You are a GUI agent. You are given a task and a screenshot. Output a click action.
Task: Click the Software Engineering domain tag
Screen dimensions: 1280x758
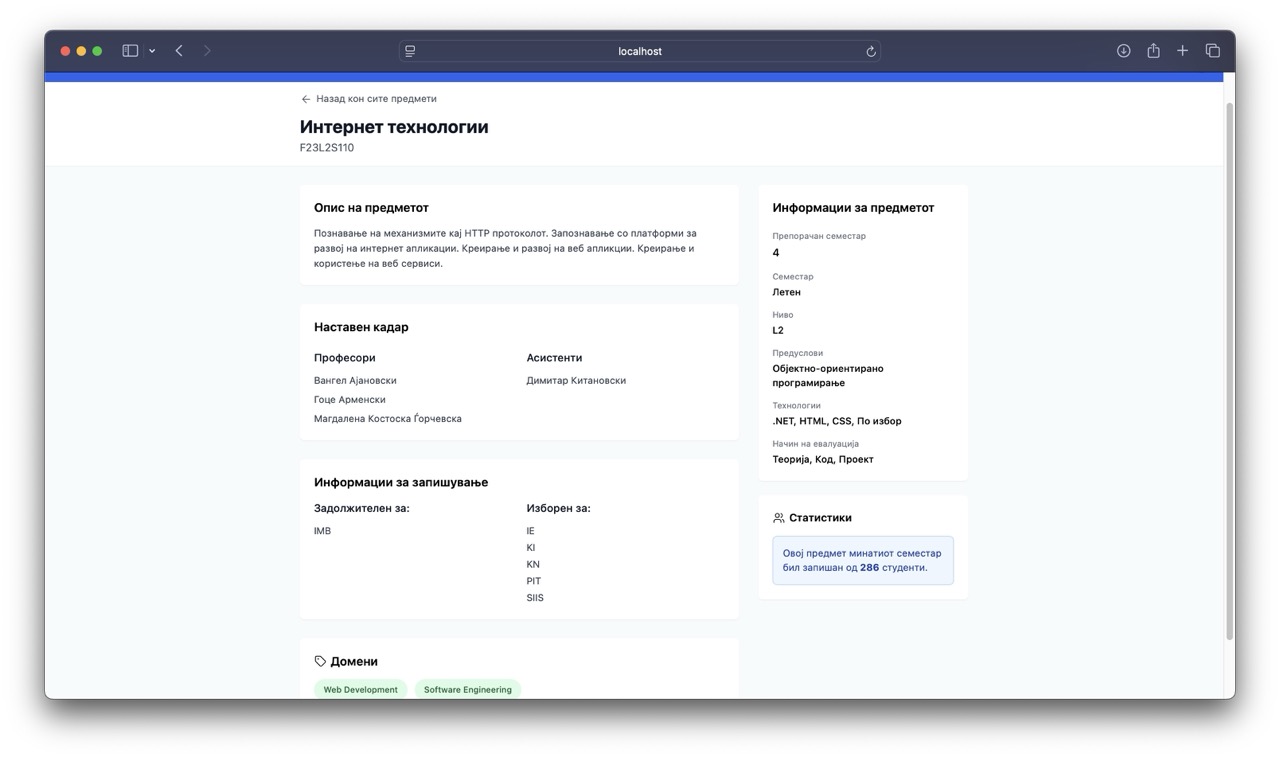pyautogui.click(x=467, y=689)
